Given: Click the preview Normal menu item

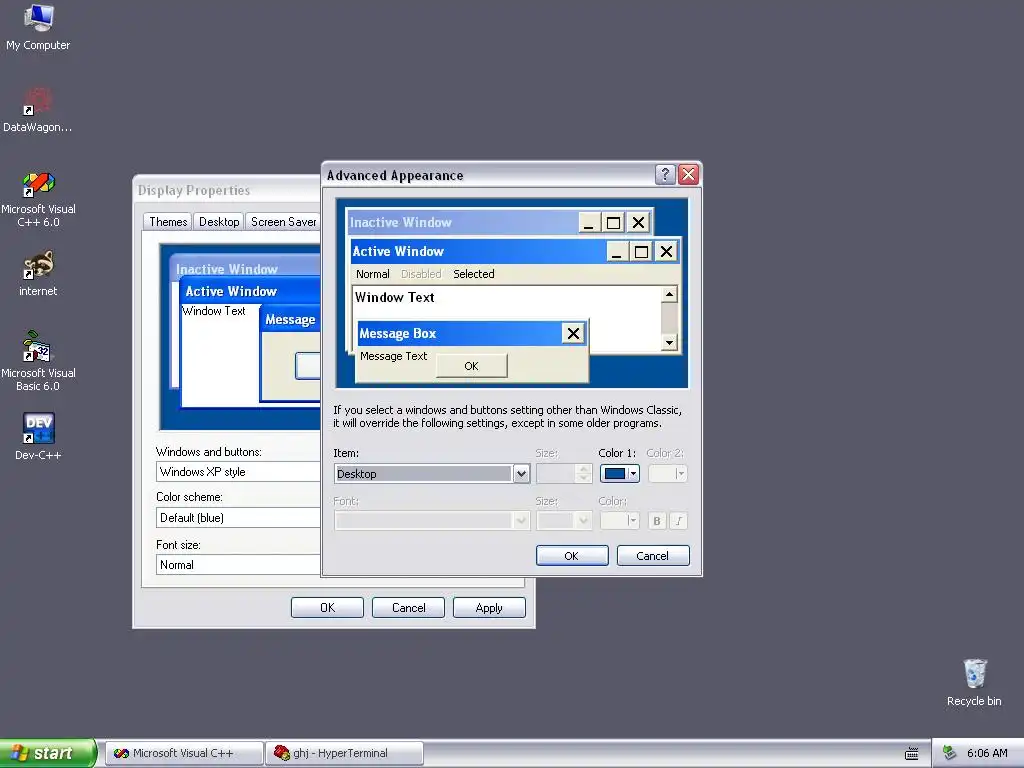Looking at the screenshot, I should pyautogui.click(x=372, y=274).
